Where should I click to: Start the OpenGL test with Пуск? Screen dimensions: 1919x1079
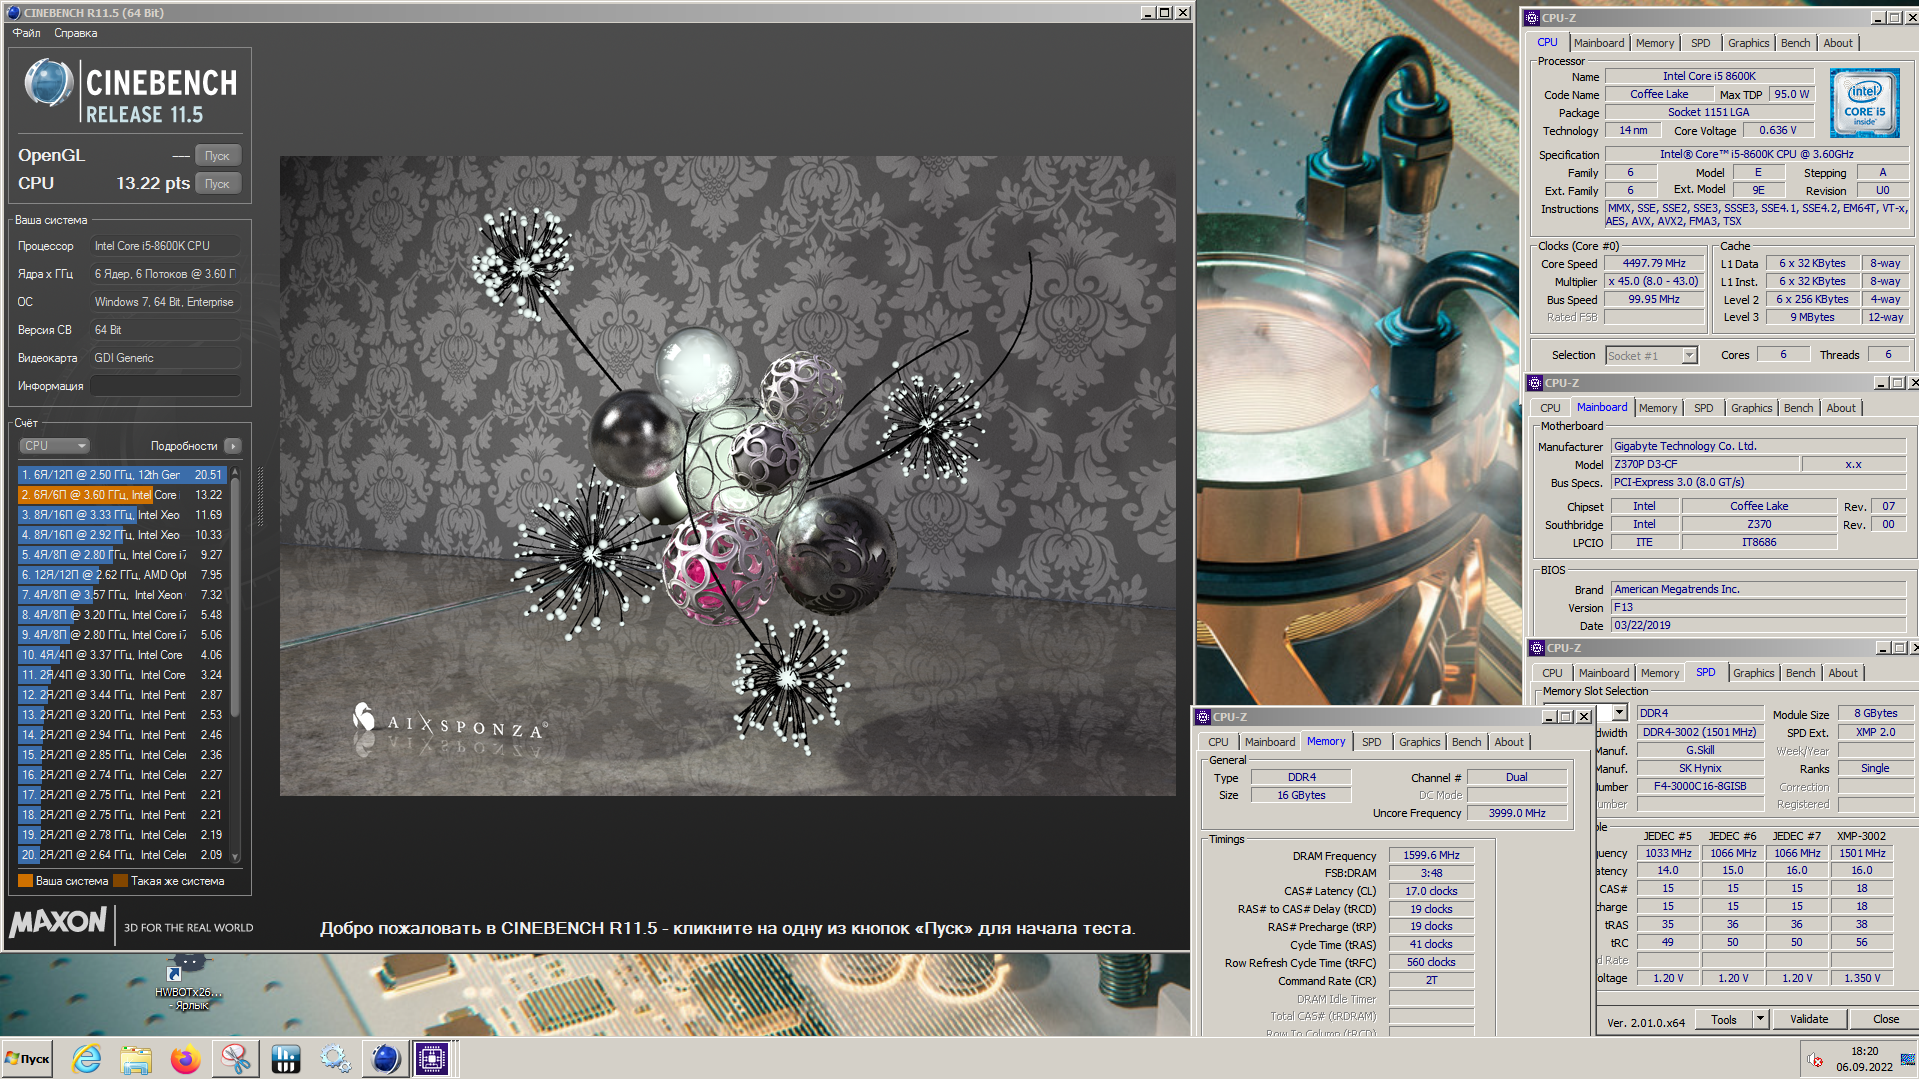(x=217, y=156)
